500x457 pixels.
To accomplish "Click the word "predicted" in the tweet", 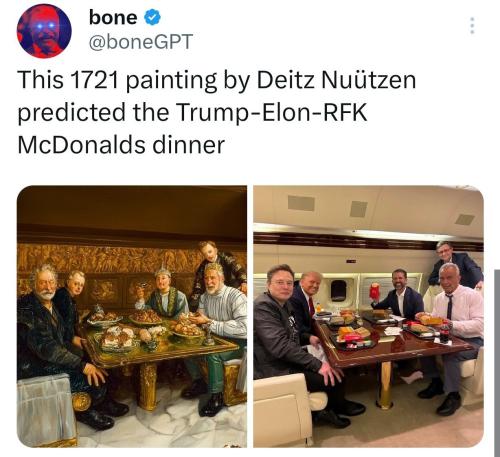I will [x=72, y=113].
